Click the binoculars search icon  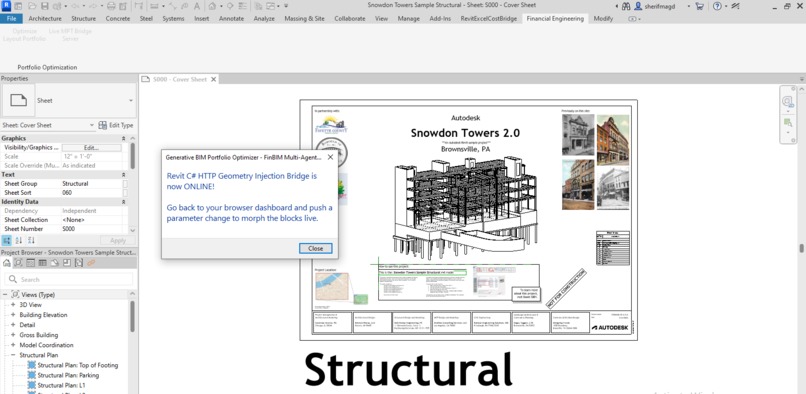pos(626,6)
